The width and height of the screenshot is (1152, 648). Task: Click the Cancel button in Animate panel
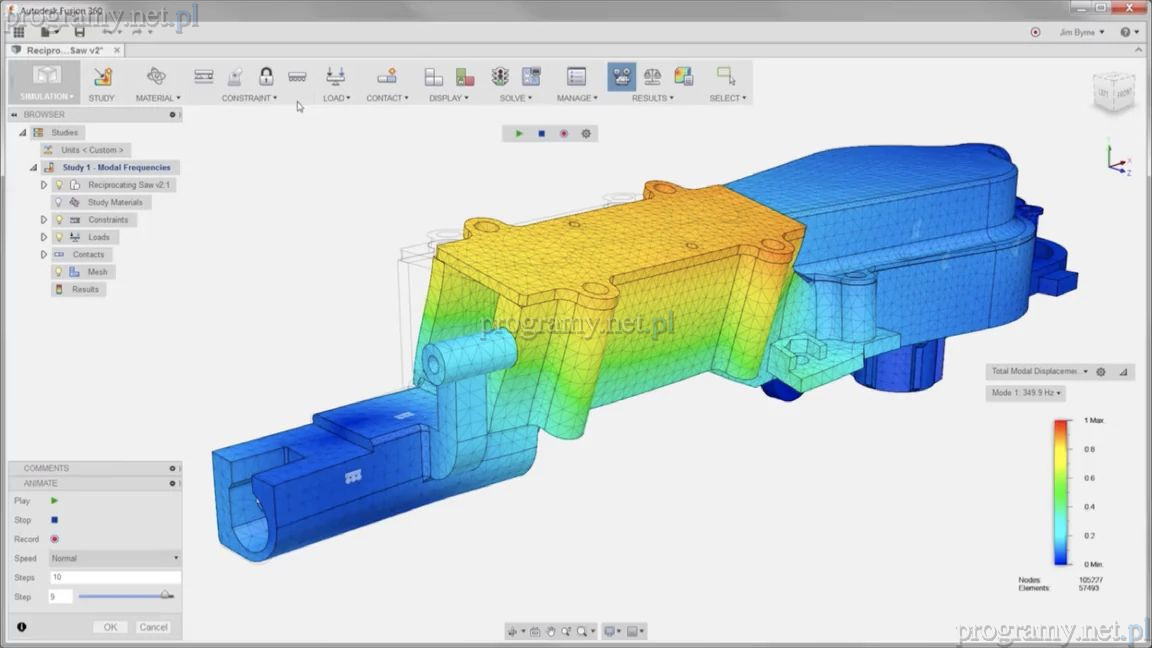click(153, 627)
